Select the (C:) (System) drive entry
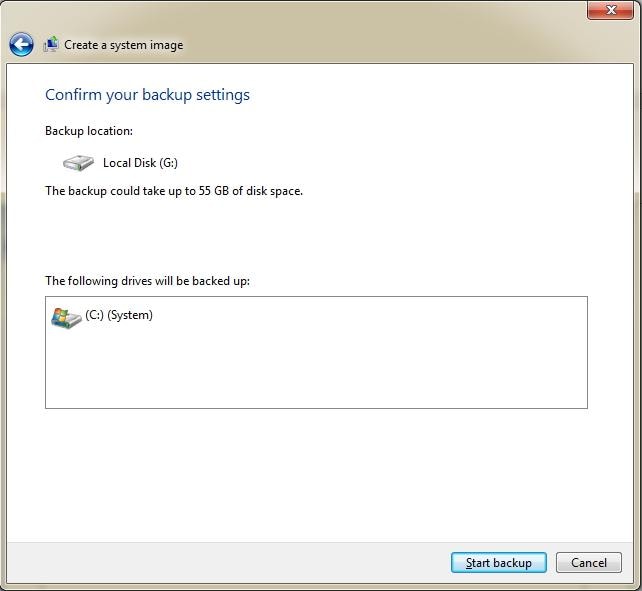 (102, 318)
